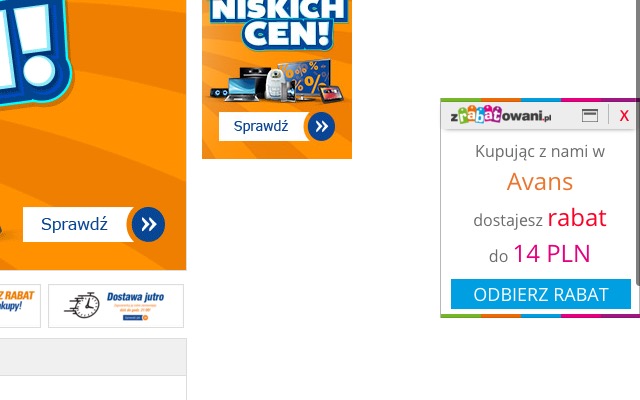Open the zrabatowani.pl logo
The image size is (640, 400).
tap(500, 115)
